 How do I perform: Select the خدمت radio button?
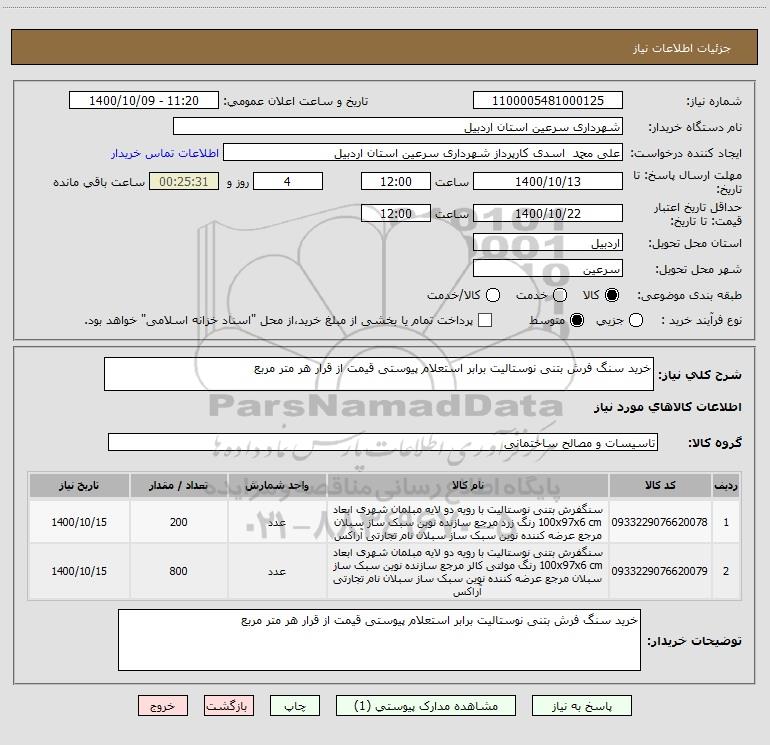(x=560, y=295)
